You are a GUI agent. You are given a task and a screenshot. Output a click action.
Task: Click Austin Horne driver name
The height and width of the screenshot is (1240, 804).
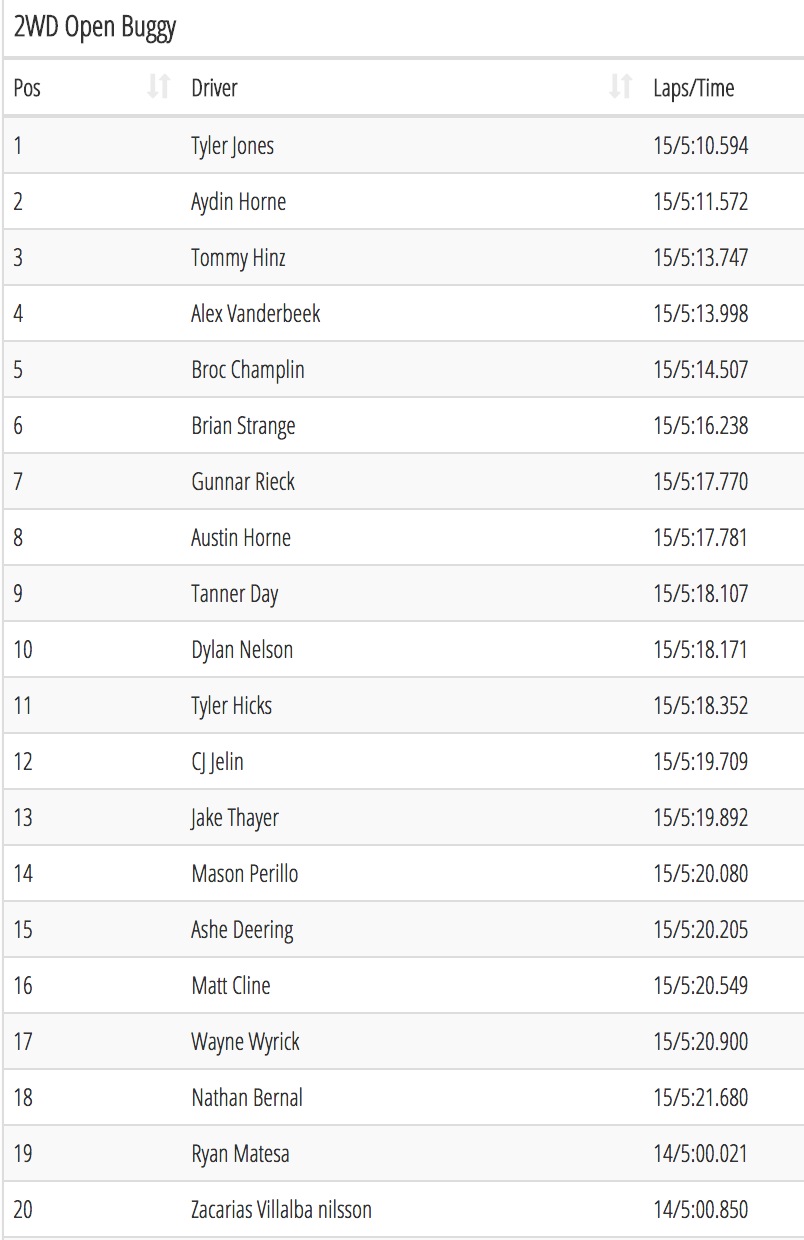[x=241, y=538]
